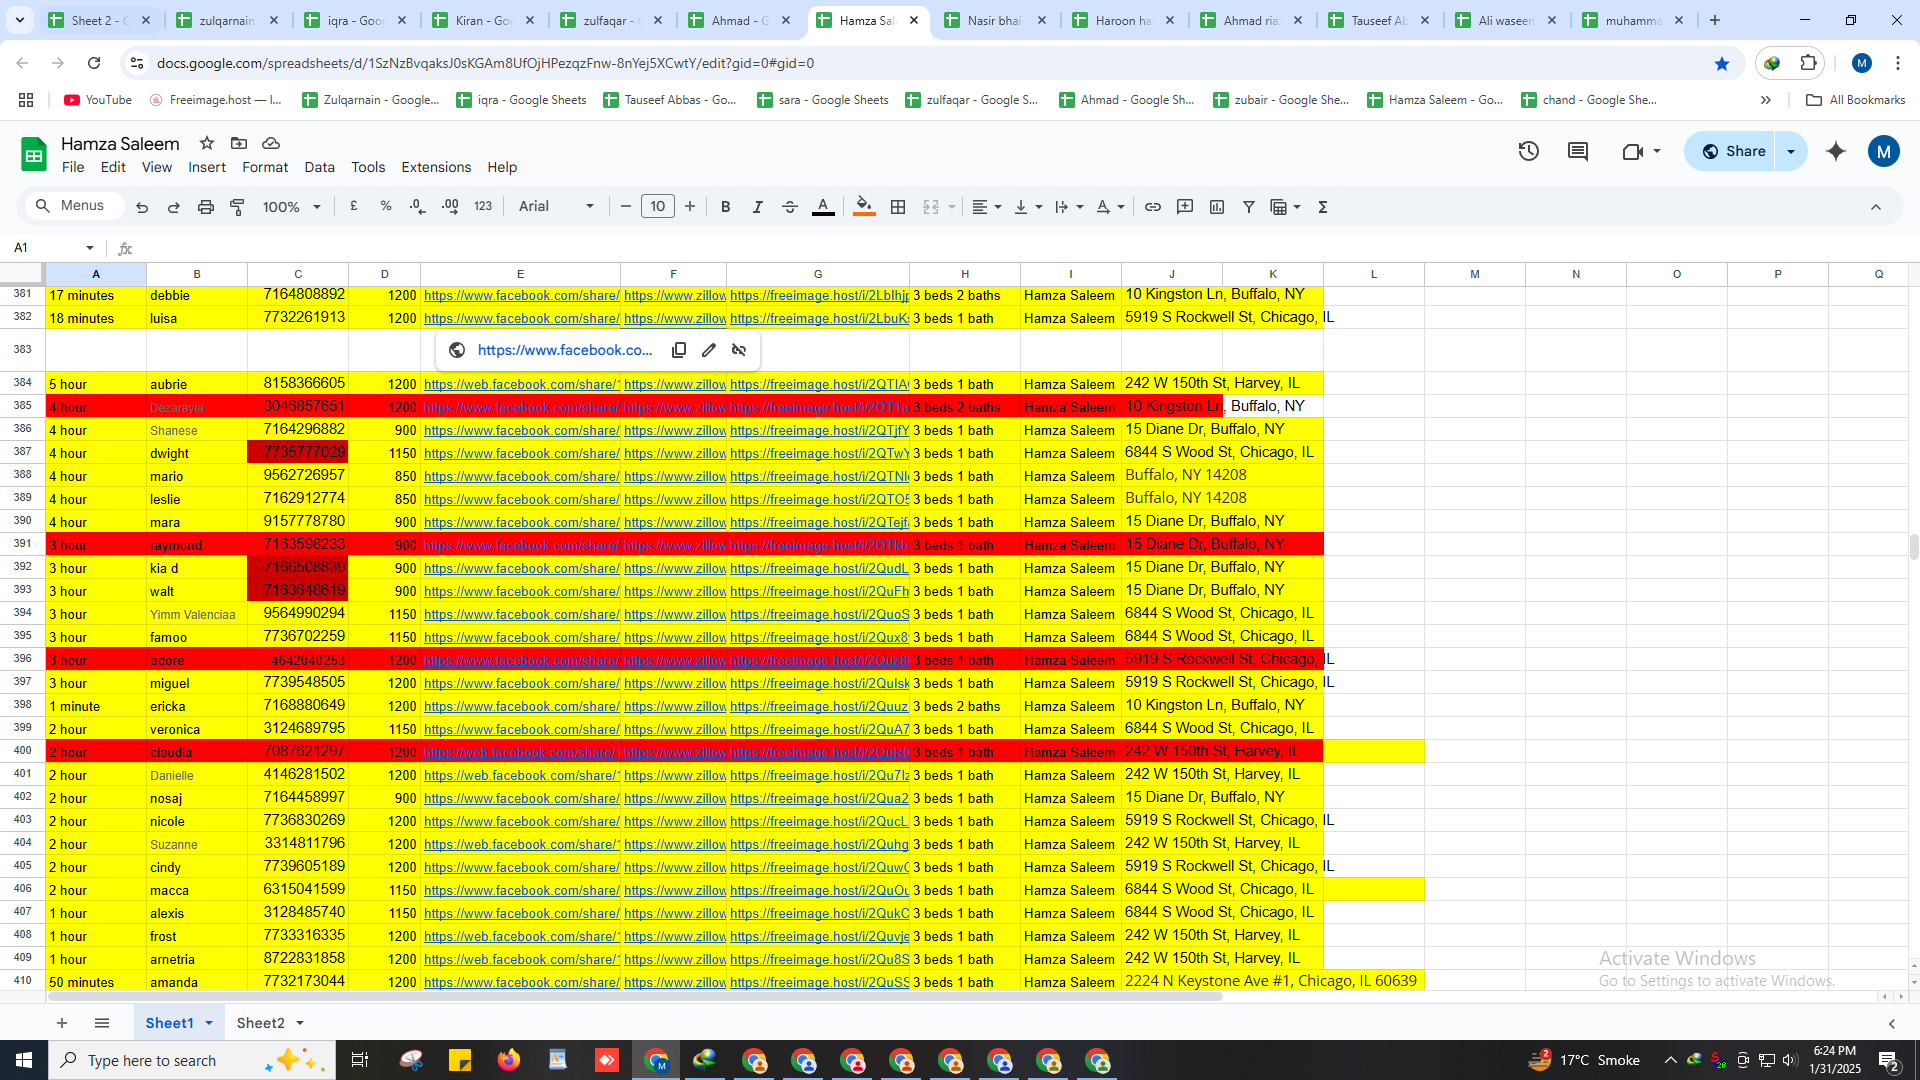Click the insert link icon
Screen dimensions: 1920x1080
[1153, 207]
